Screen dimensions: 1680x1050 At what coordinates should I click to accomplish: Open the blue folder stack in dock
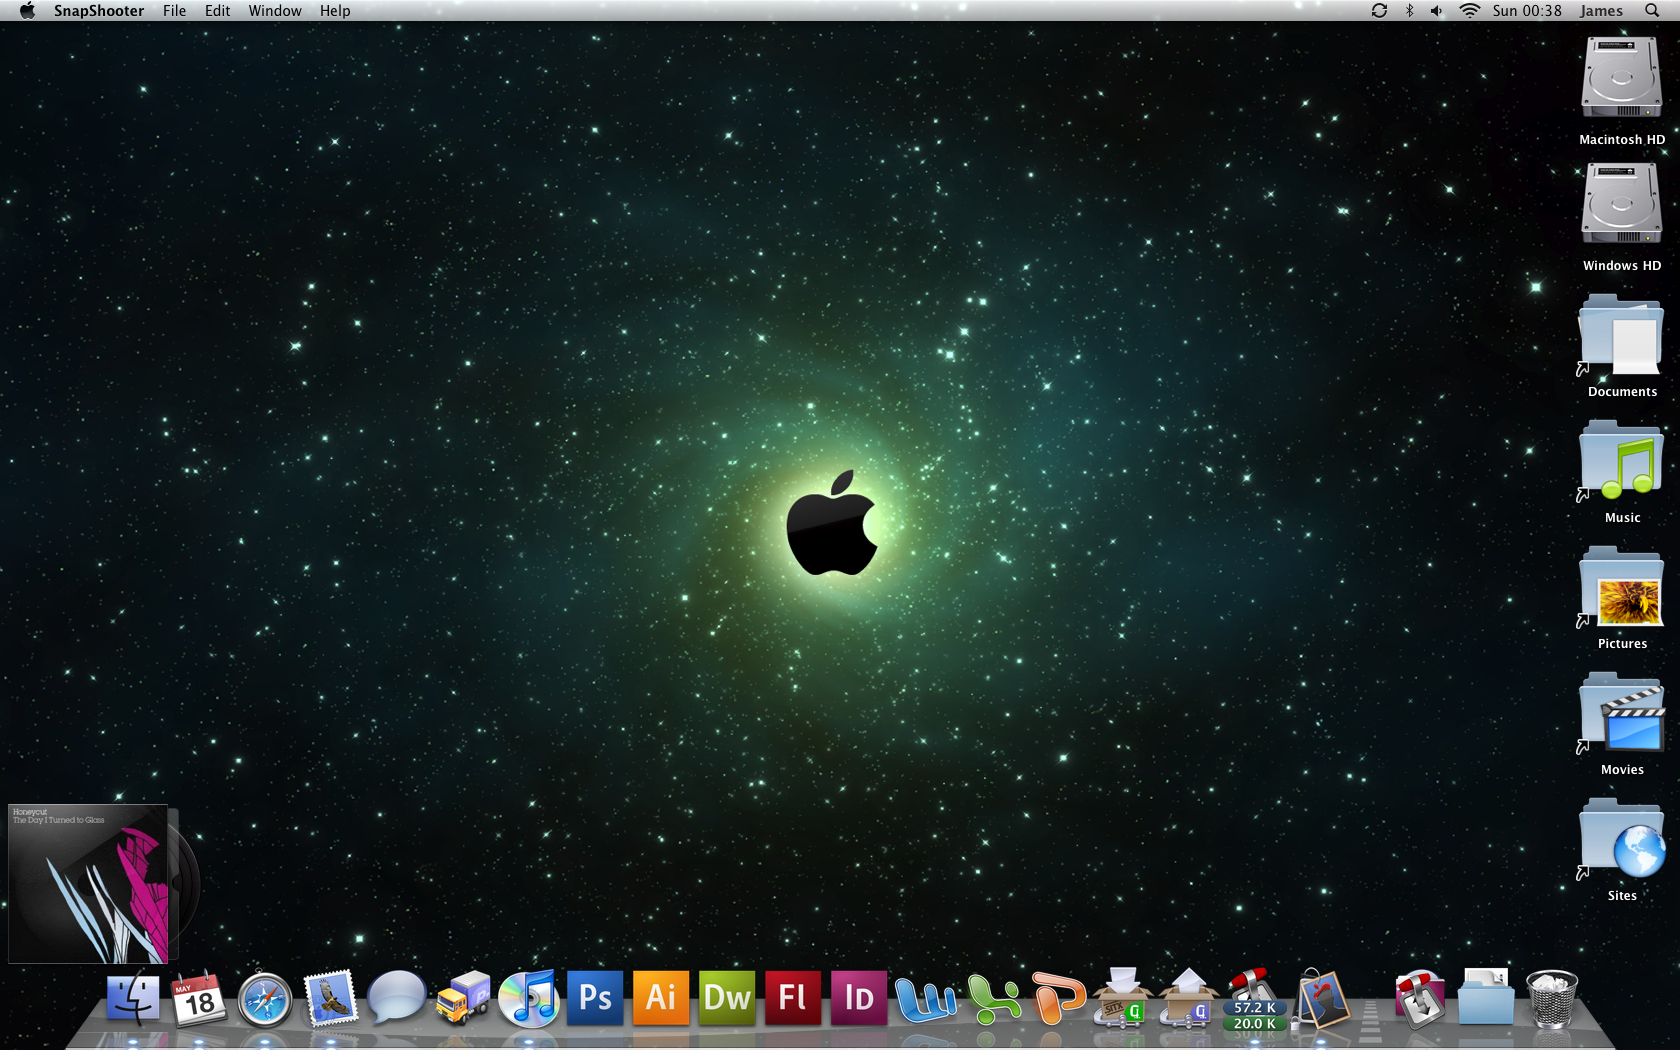[x=1485, y=997]
